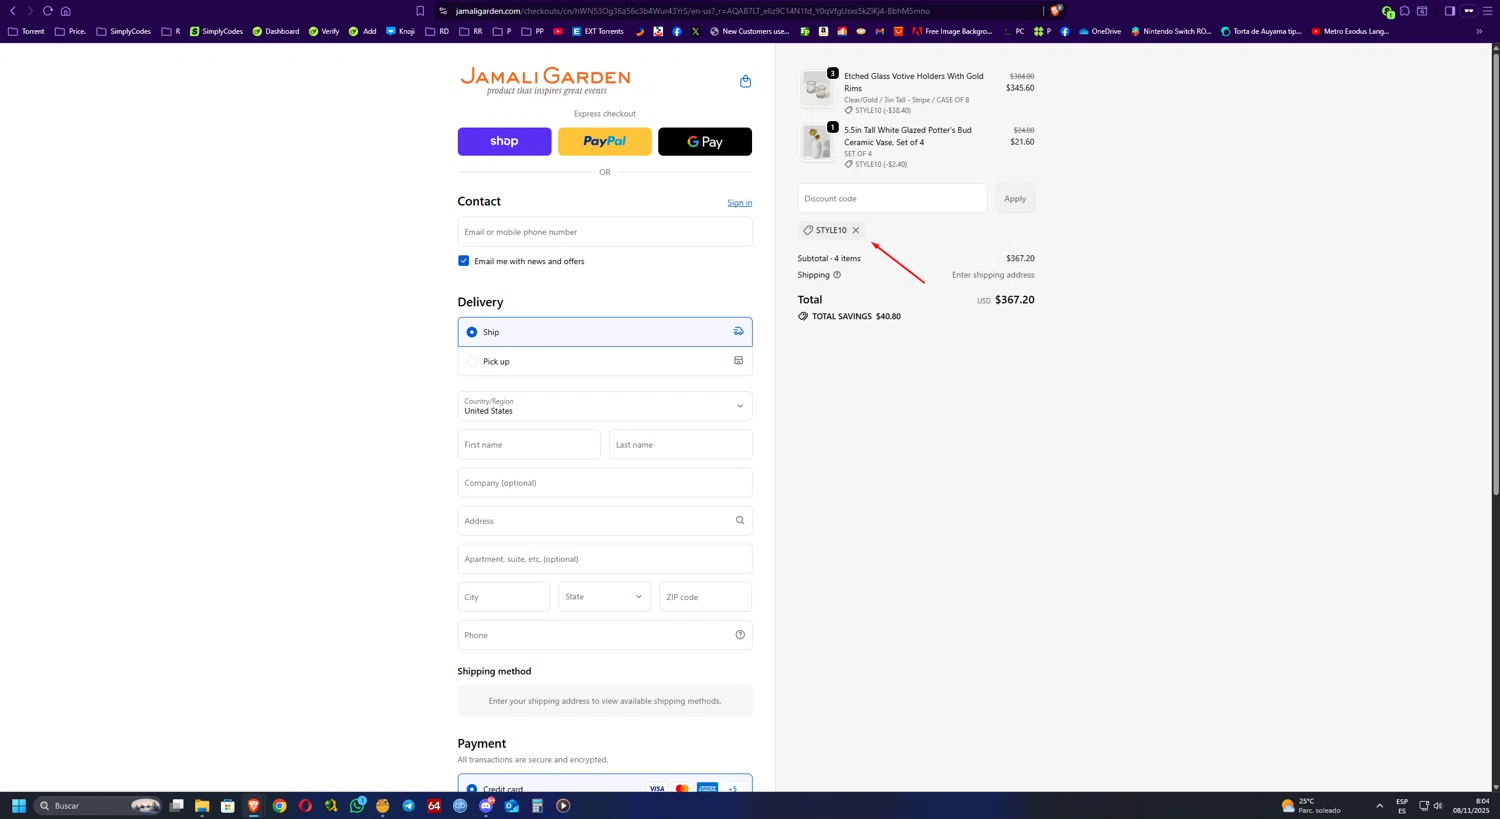The width and height of the screenshot is (1500, 819).
Task: Click the ZIP code field
Action: [x=705, y=597]
